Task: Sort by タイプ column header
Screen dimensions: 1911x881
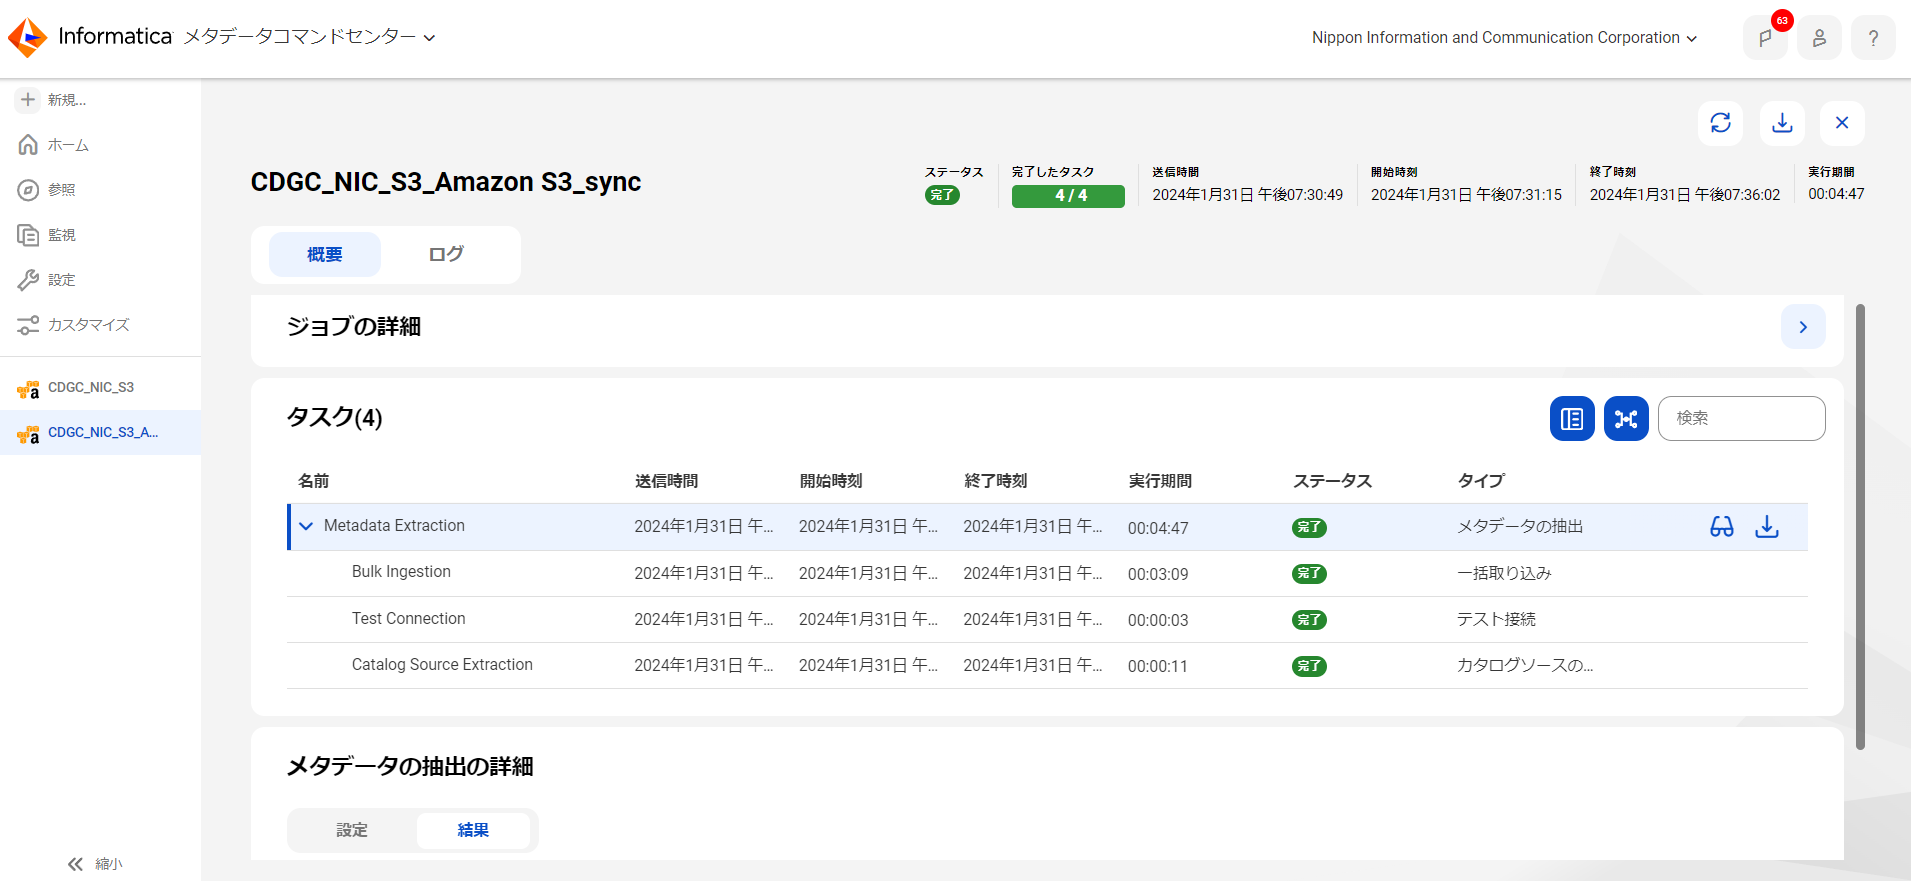Action: pos(1481,481)
